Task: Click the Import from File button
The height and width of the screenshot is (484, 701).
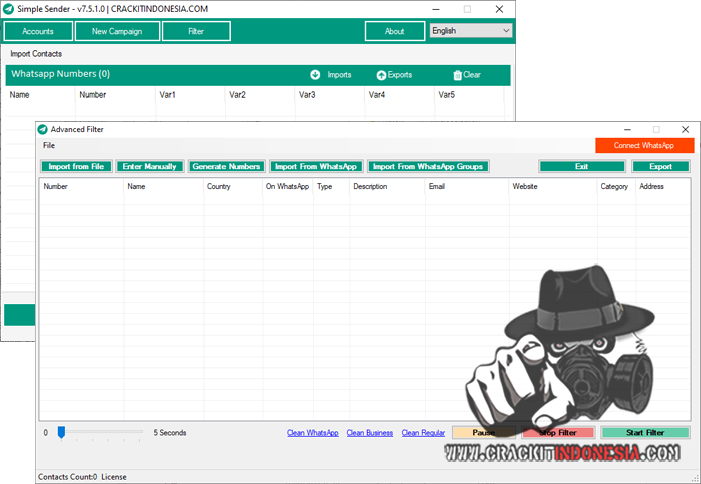Action: coord(76,167)
